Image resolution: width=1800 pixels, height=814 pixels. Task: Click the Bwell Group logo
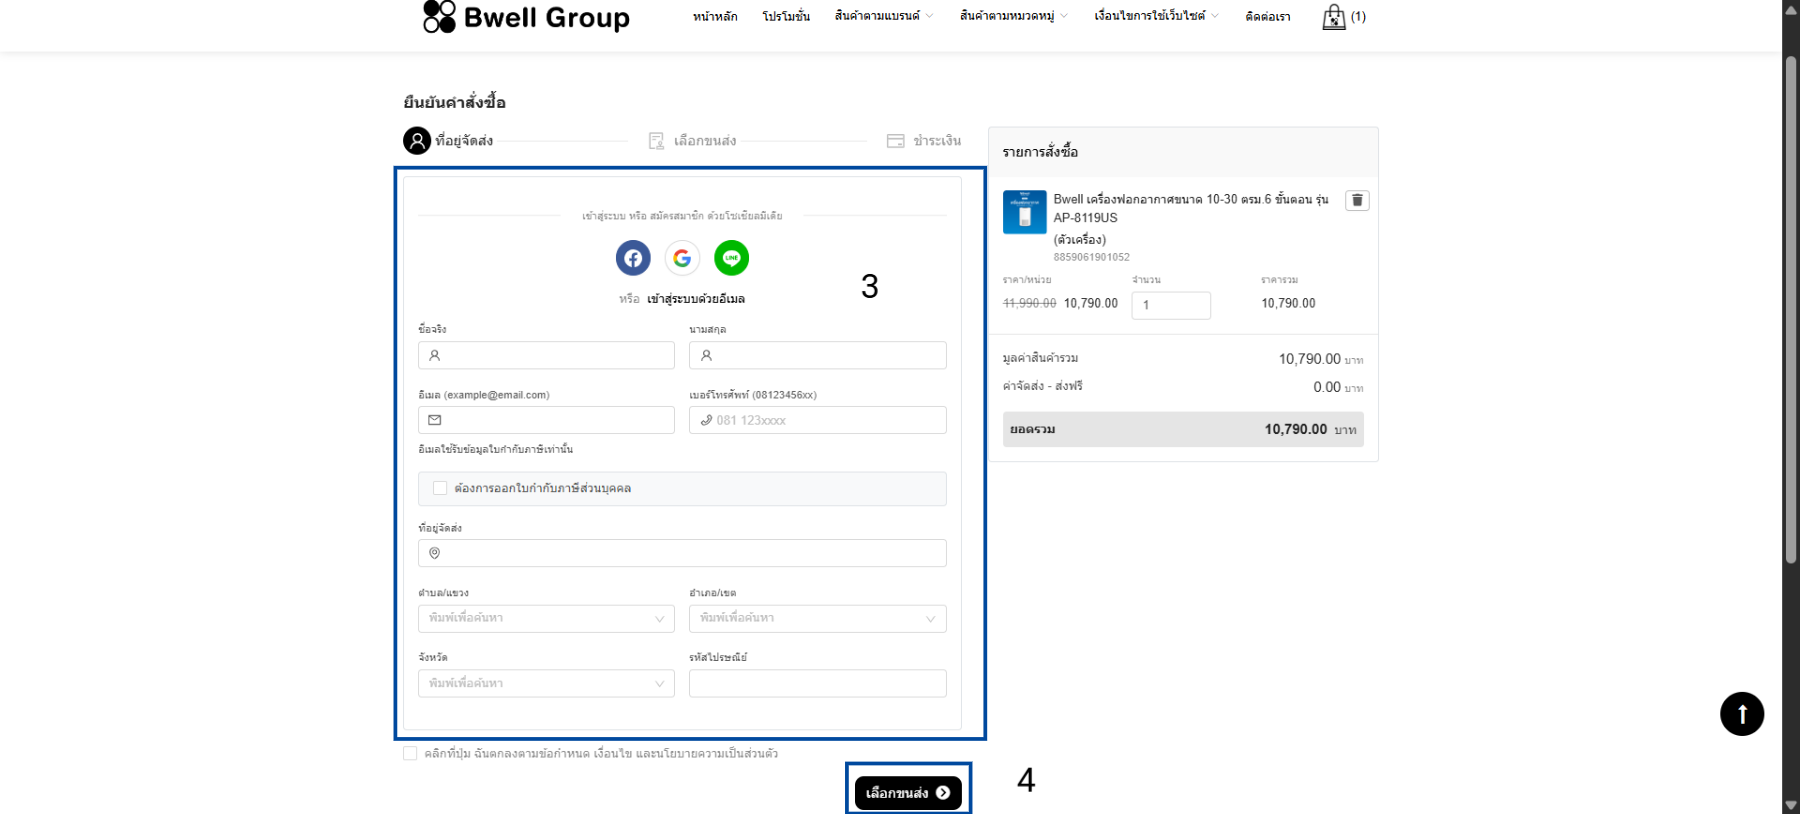526,17
